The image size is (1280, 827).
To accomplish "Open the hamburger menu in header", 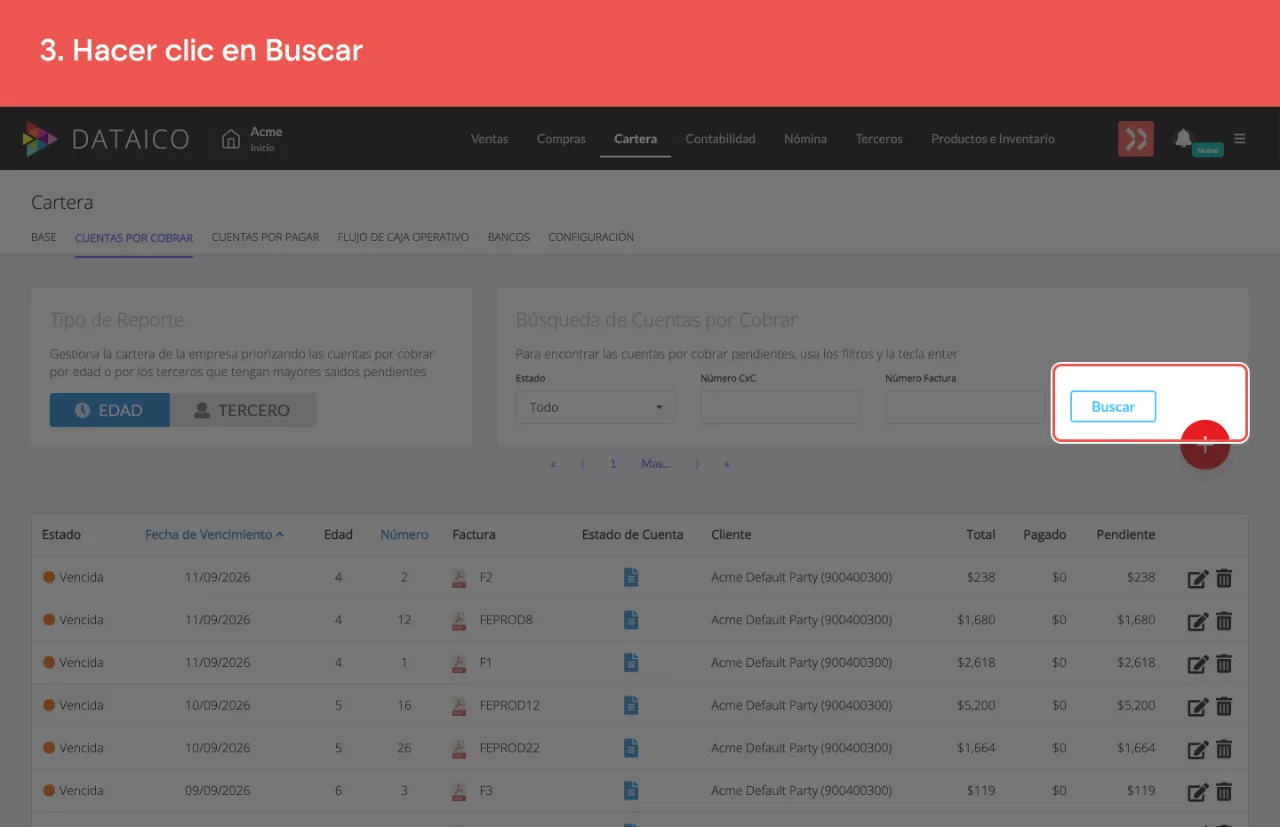I will click(1240, 138).
